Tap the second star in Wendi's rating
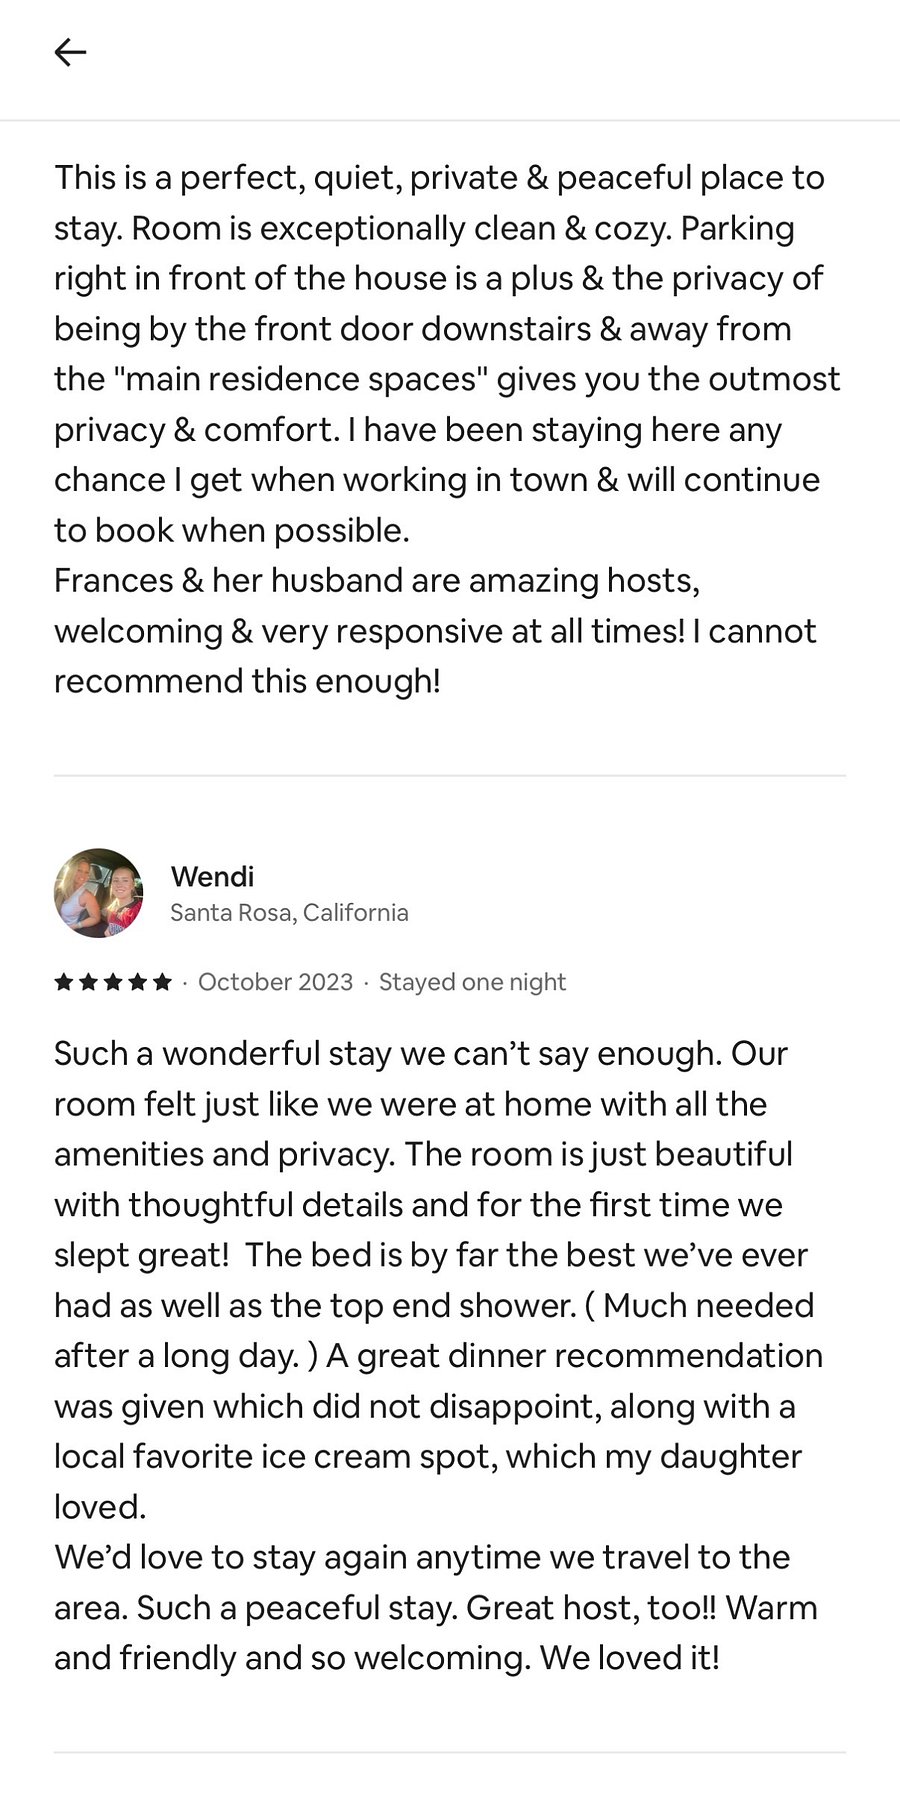 (x=88, y=982)
